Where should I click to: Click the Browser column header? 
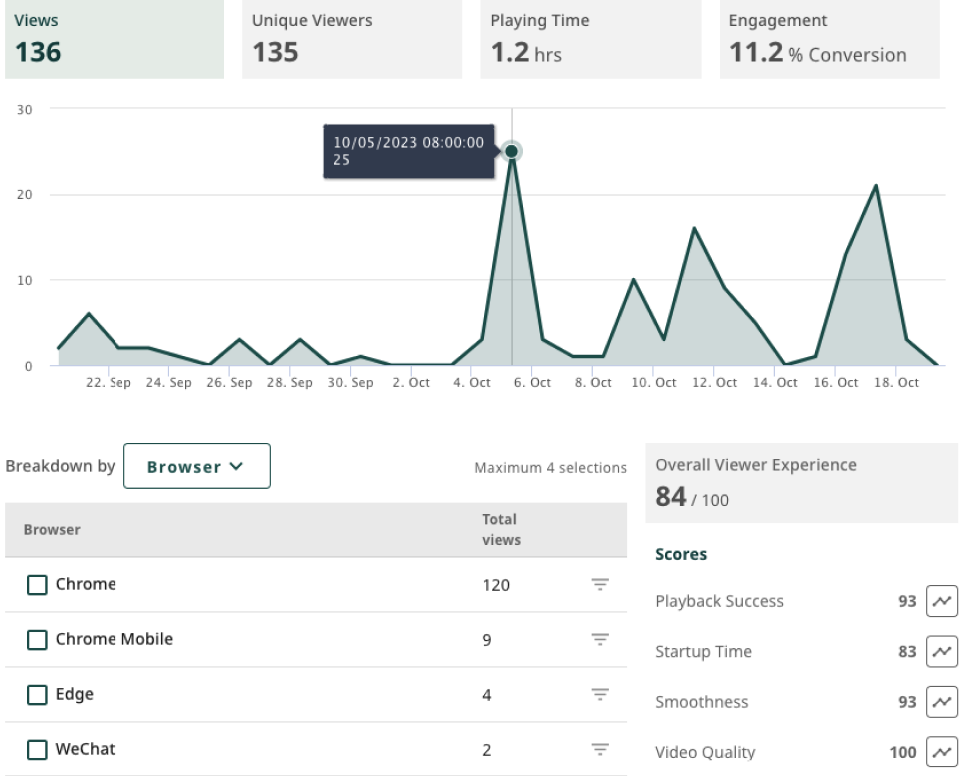pyautogui.click(x=52, y=530)
